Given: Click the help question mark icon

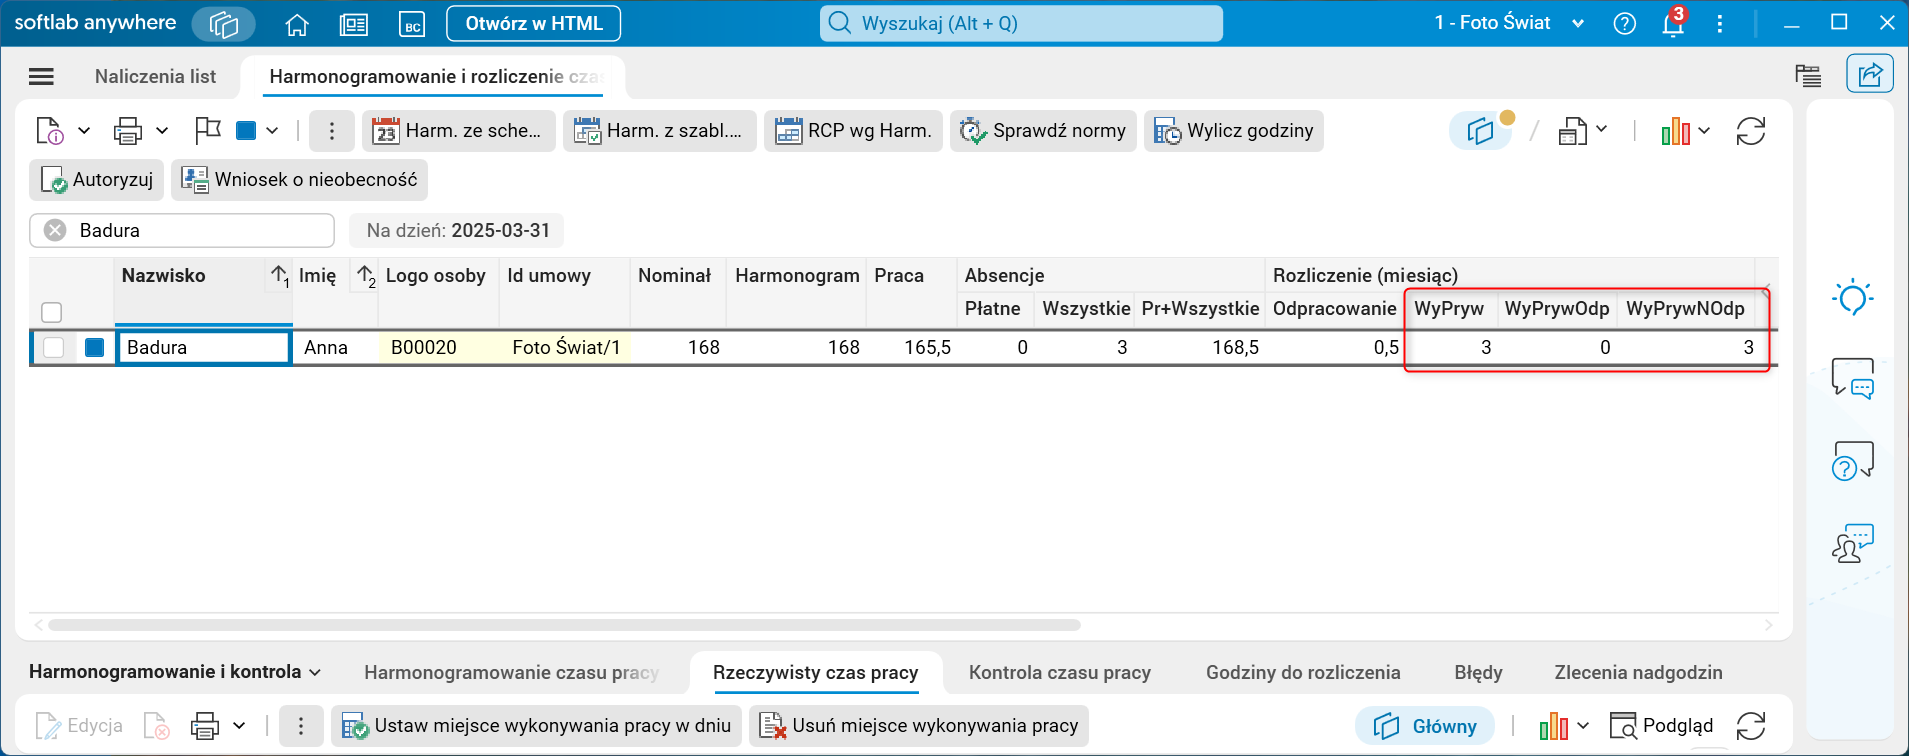Looking at the screenshot, I should [x=1625, y=23].
